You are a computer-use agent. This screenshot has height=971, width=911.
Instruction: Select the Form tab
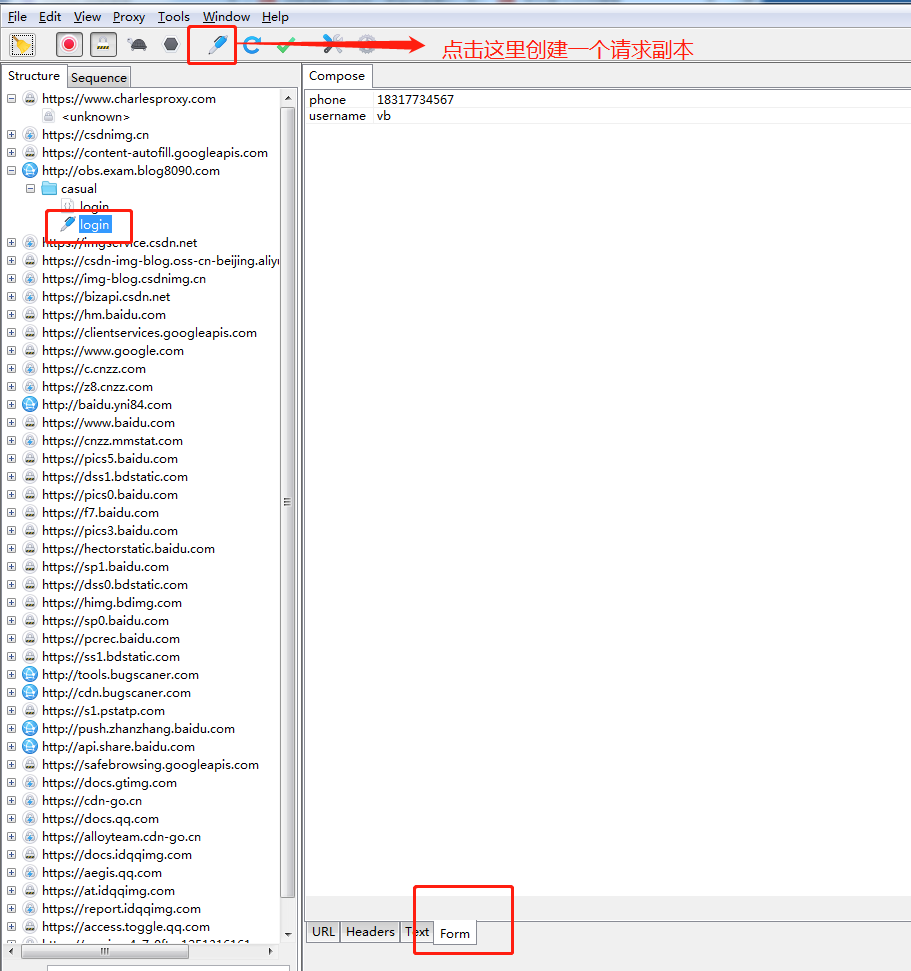(455, 933)
